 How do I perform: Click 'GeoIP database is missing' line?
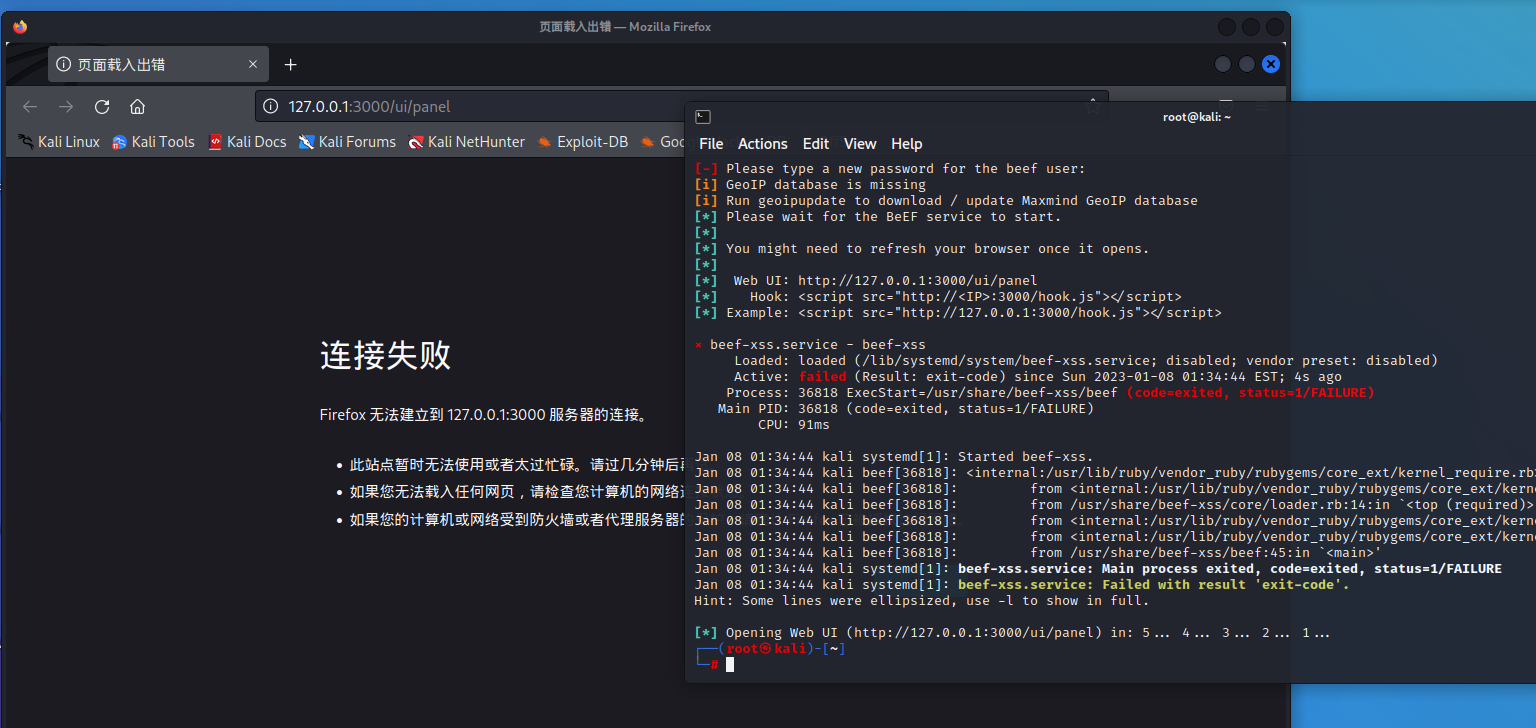(810, 184)
